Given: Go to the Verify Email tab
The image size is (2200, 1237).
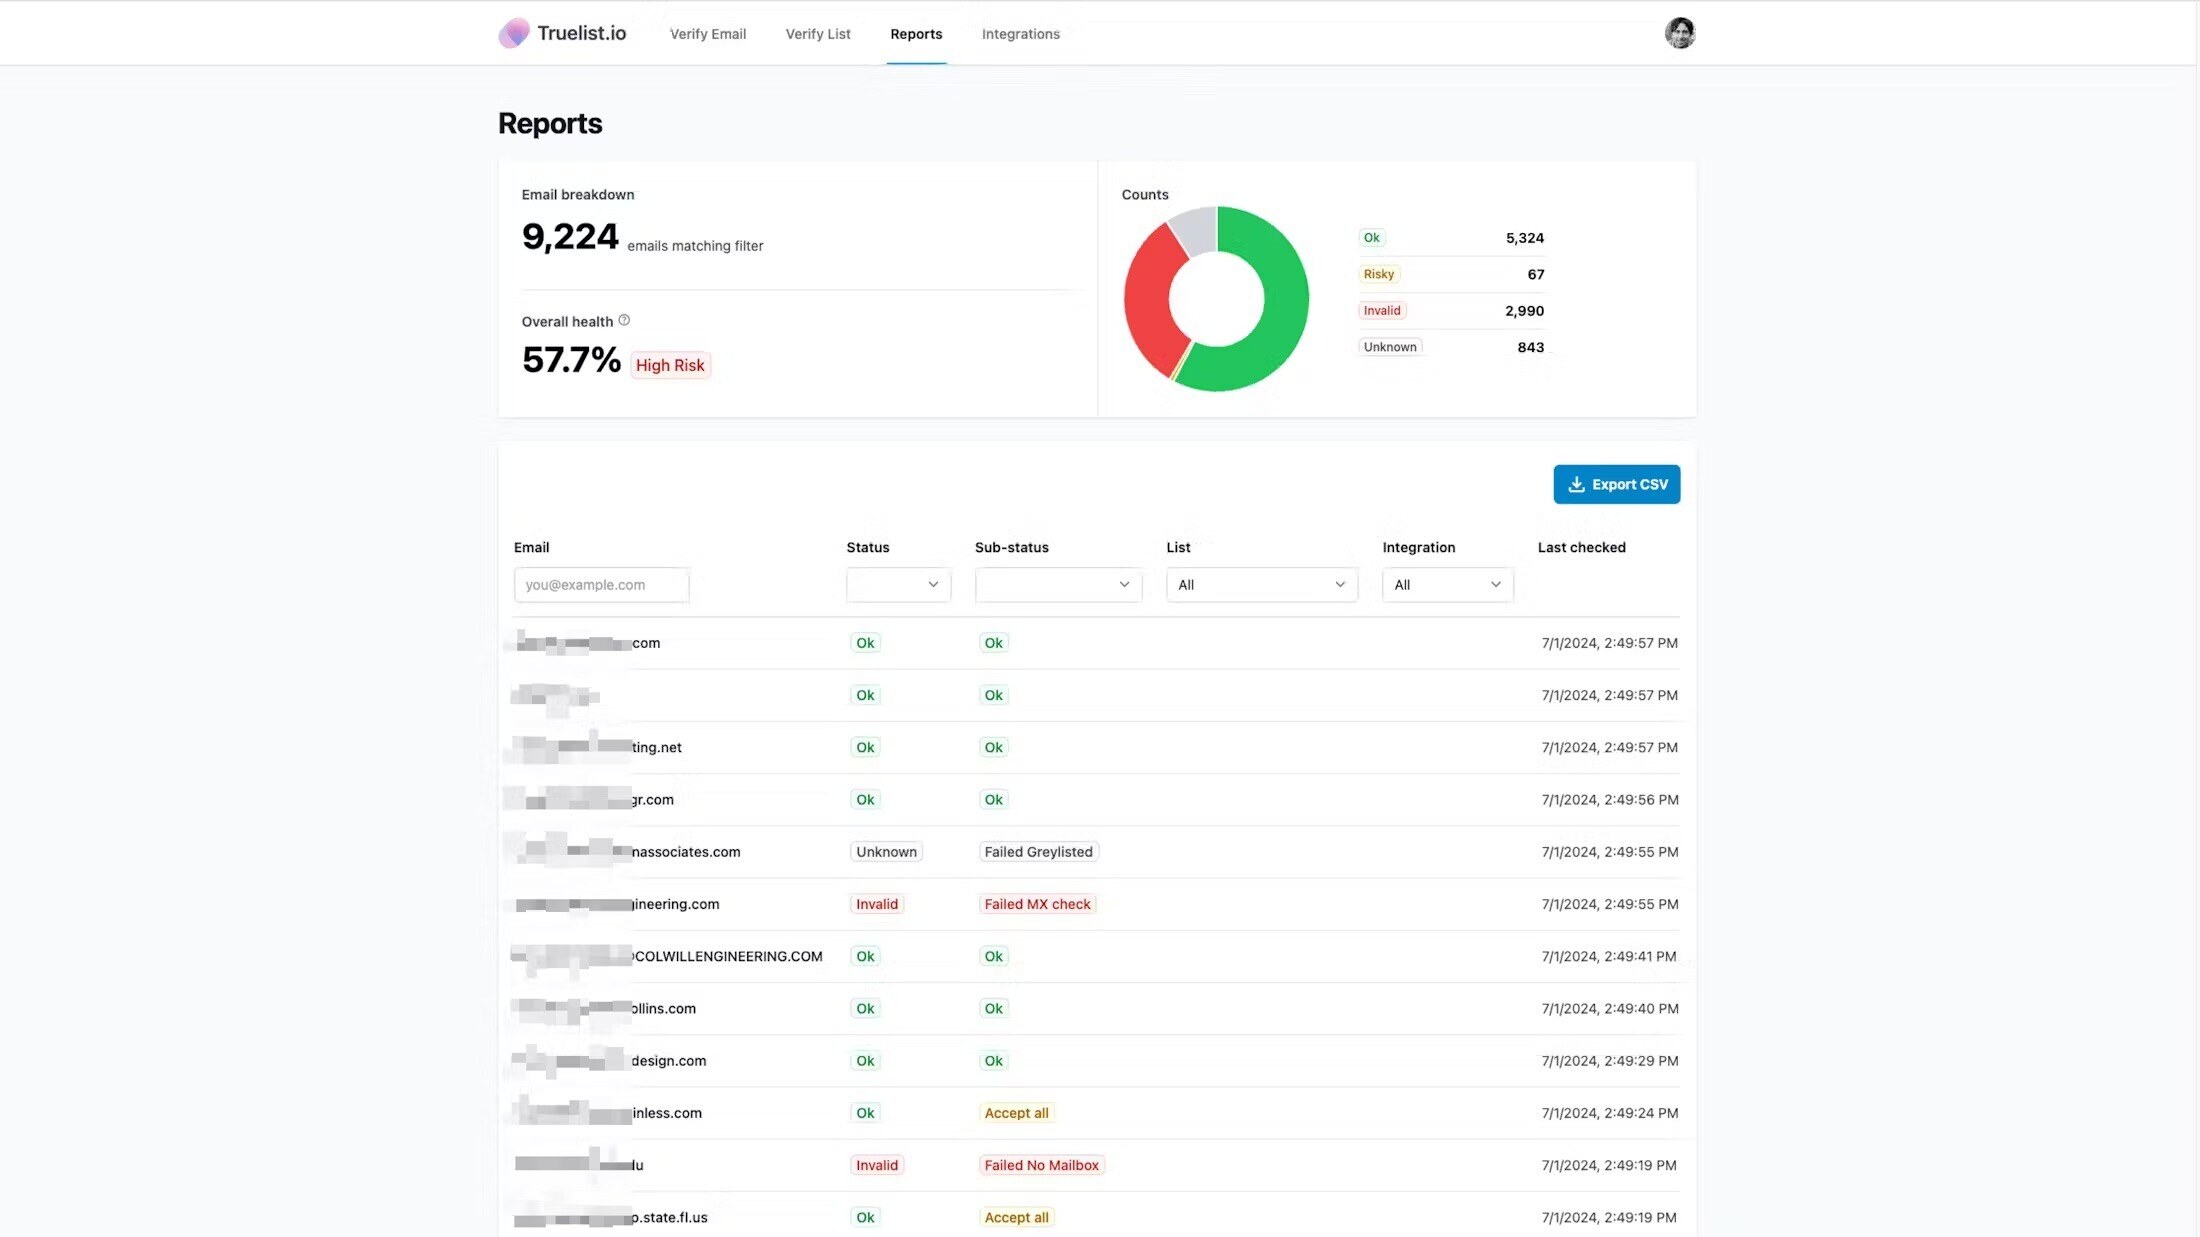Looking at the screenshot, I should click(x=707, y=34).
